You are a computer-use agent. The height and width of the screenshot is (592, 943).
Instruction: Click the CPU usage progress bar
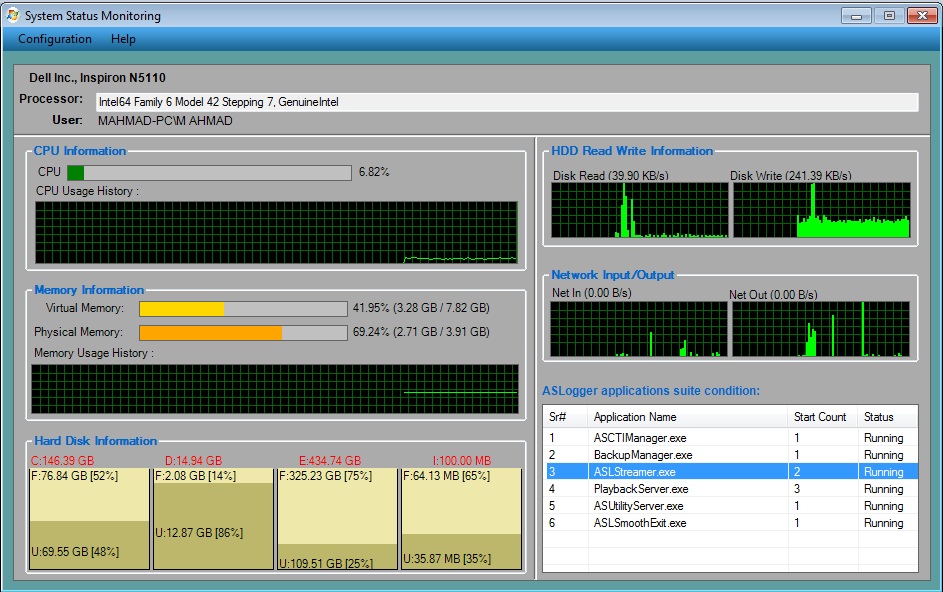[x=206, y=172]
